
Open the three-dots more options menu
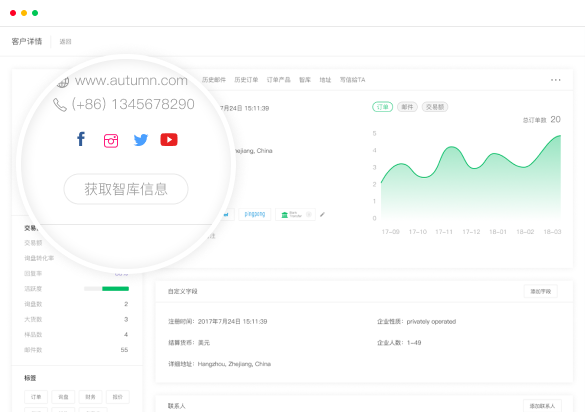(x=556, y=80)
